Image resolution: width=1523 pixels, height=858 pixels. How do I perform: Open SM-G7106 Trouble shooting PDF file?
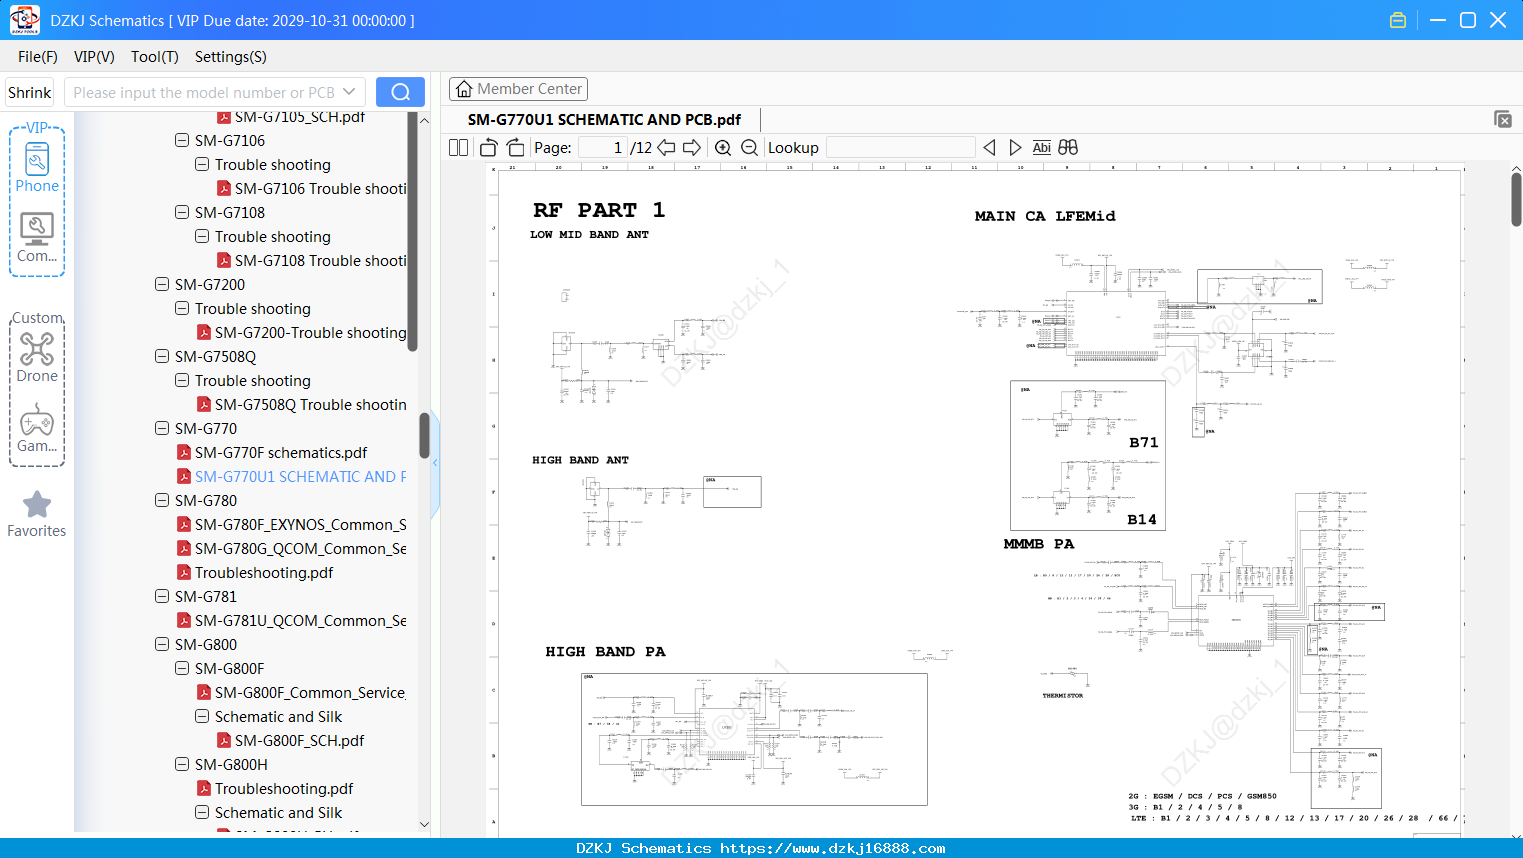click(x=312, y=189)
